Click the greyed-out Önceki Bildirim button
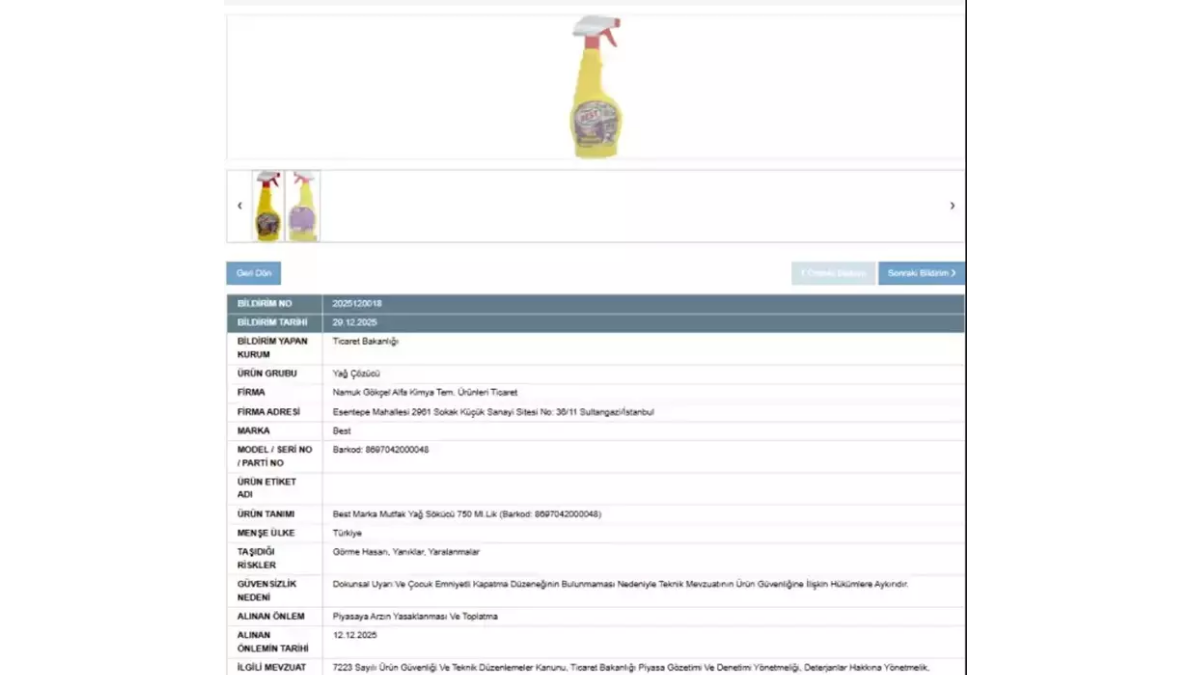The width and height of the screenshot is (1200, 675). (833, 274)
